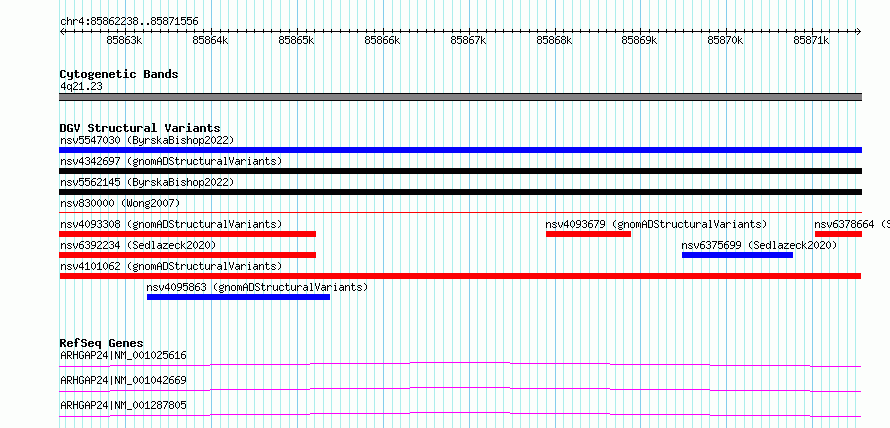The image size is (890, 428).
Task: Click the 85869k ruler position
Action: [640, 40]
